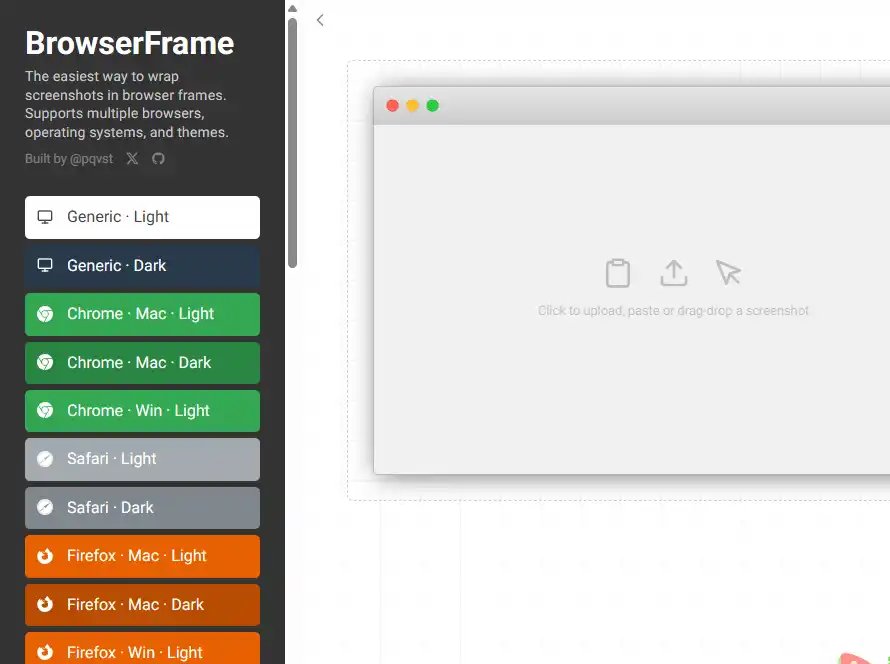This screenshot has height=664, width=890.
Task: Click the 'Built by @pqvst' text
Action: click(x=69, y=159)
